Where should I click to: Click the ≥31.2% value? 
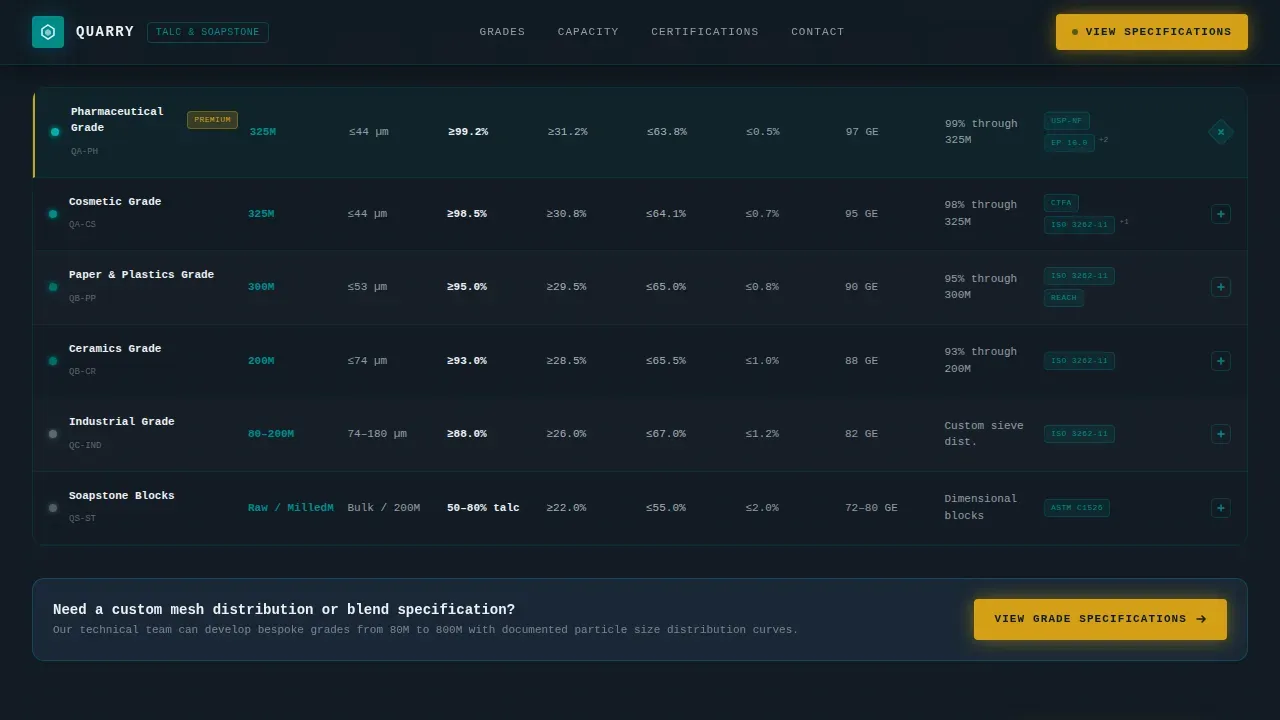pos(568,132)
